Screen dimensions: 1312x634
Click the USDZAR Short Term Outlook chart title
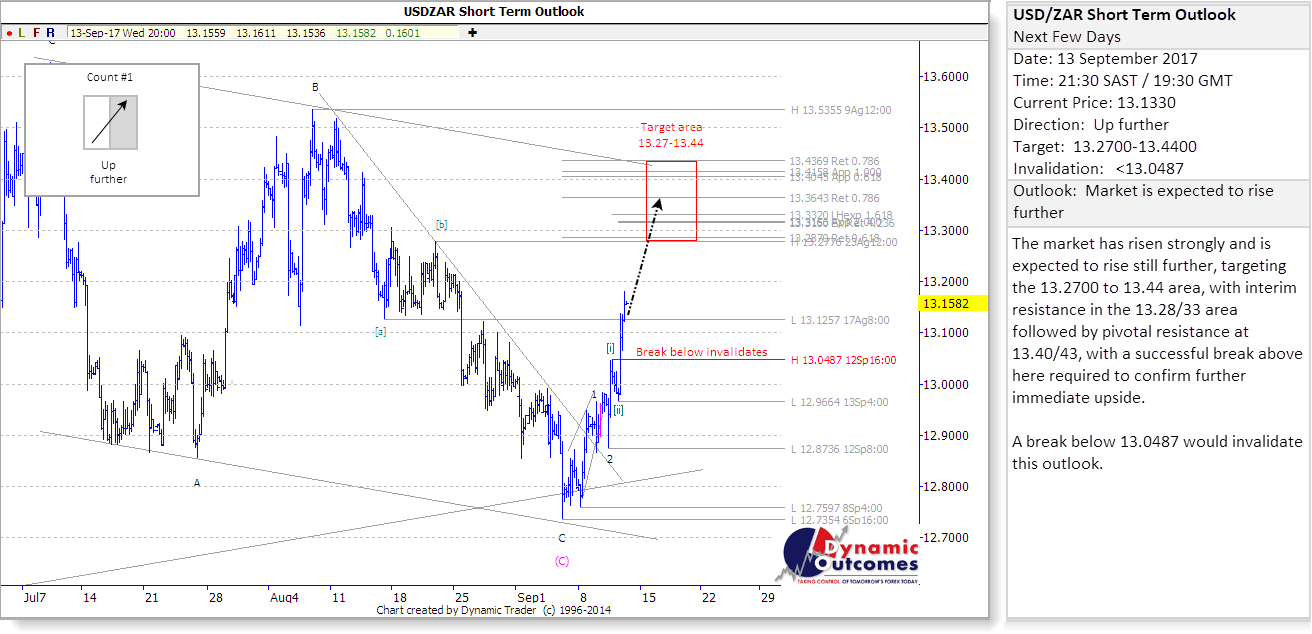click(494, 12)
